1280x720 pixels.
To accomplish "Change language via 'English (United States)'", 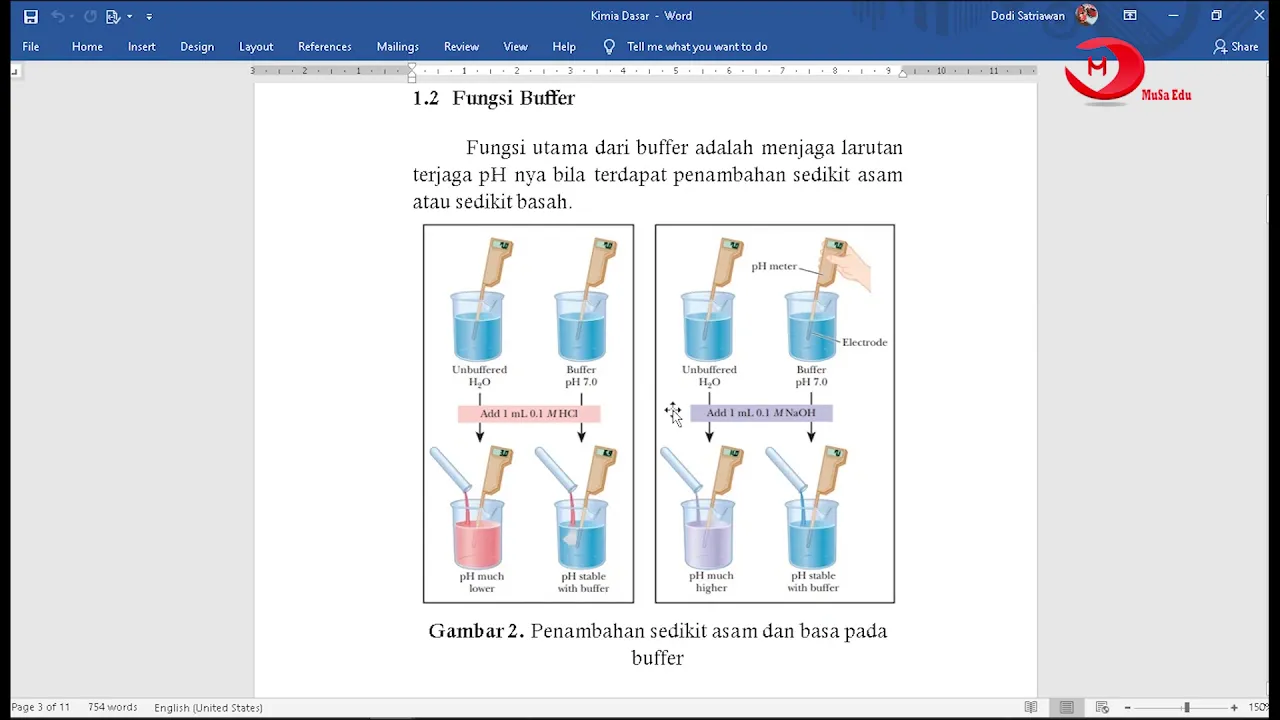I will pyautogui.click(x=208, y=707).
